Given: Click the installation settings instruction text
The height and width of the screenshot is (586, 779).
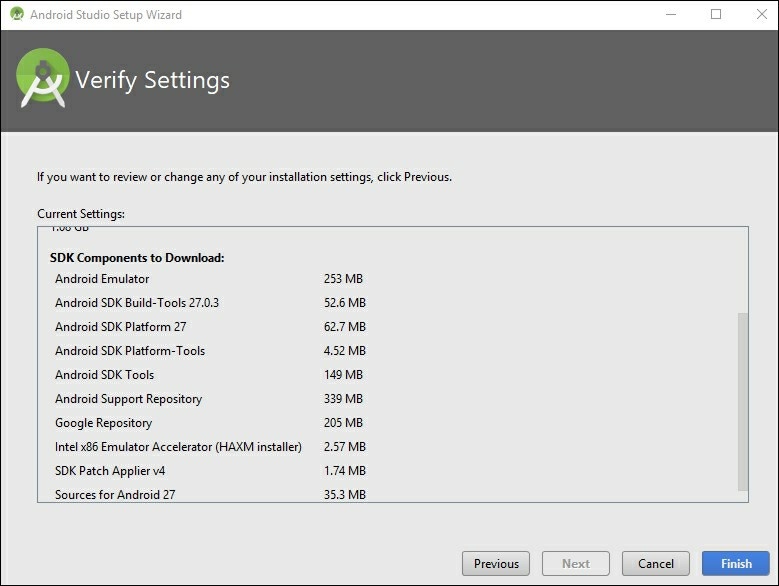Looking at the screenshot, I should point(244,177).
